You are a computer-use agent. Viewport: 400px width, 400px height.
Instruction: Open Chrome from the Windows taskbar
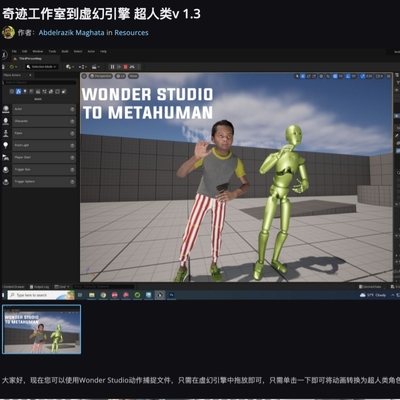[x=103, y=295]
